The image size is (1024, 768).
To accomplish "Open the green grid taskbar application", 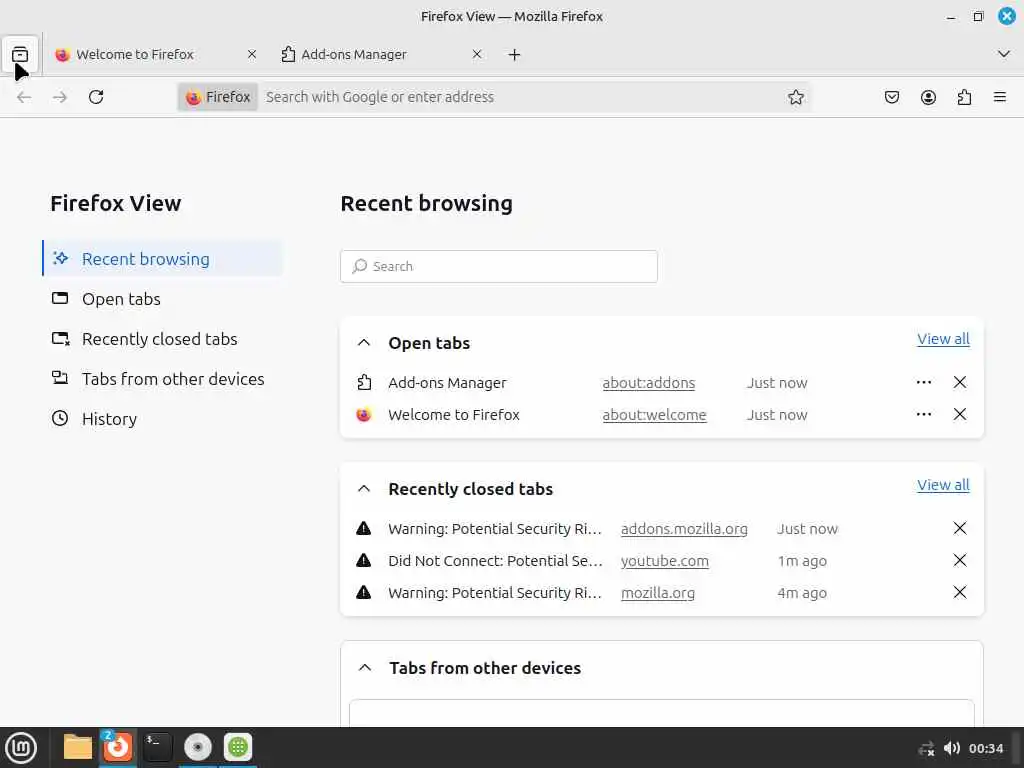I will click(238, 747).
